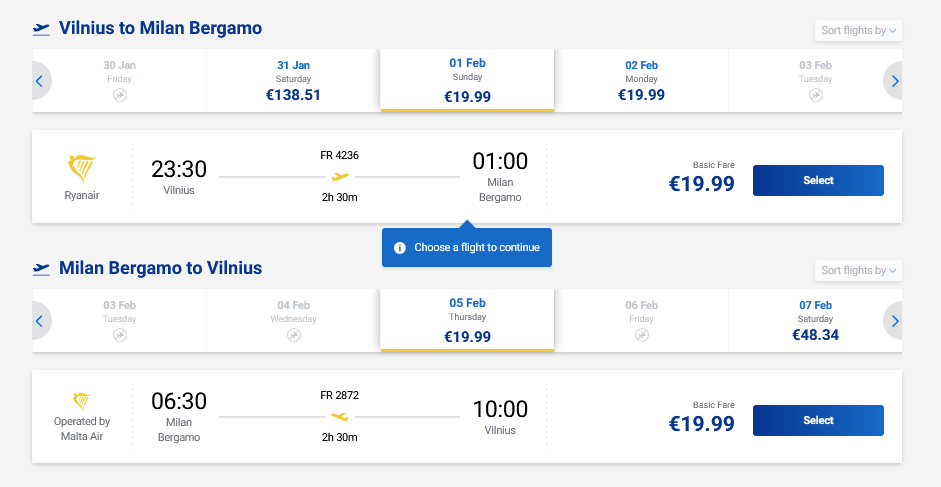
Task: Click the Malta Air operator logo
Action: [x=82, y=402]
